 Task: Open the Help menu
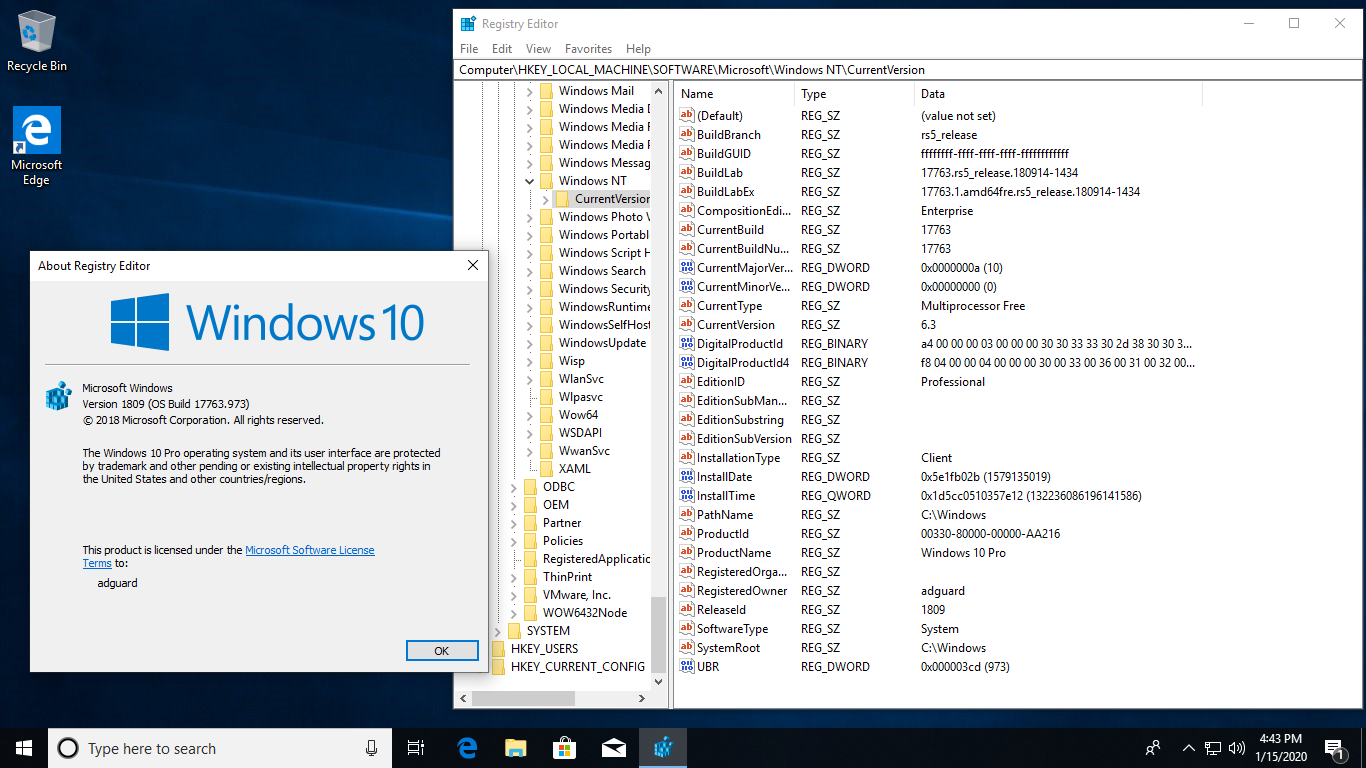point(638,48)
